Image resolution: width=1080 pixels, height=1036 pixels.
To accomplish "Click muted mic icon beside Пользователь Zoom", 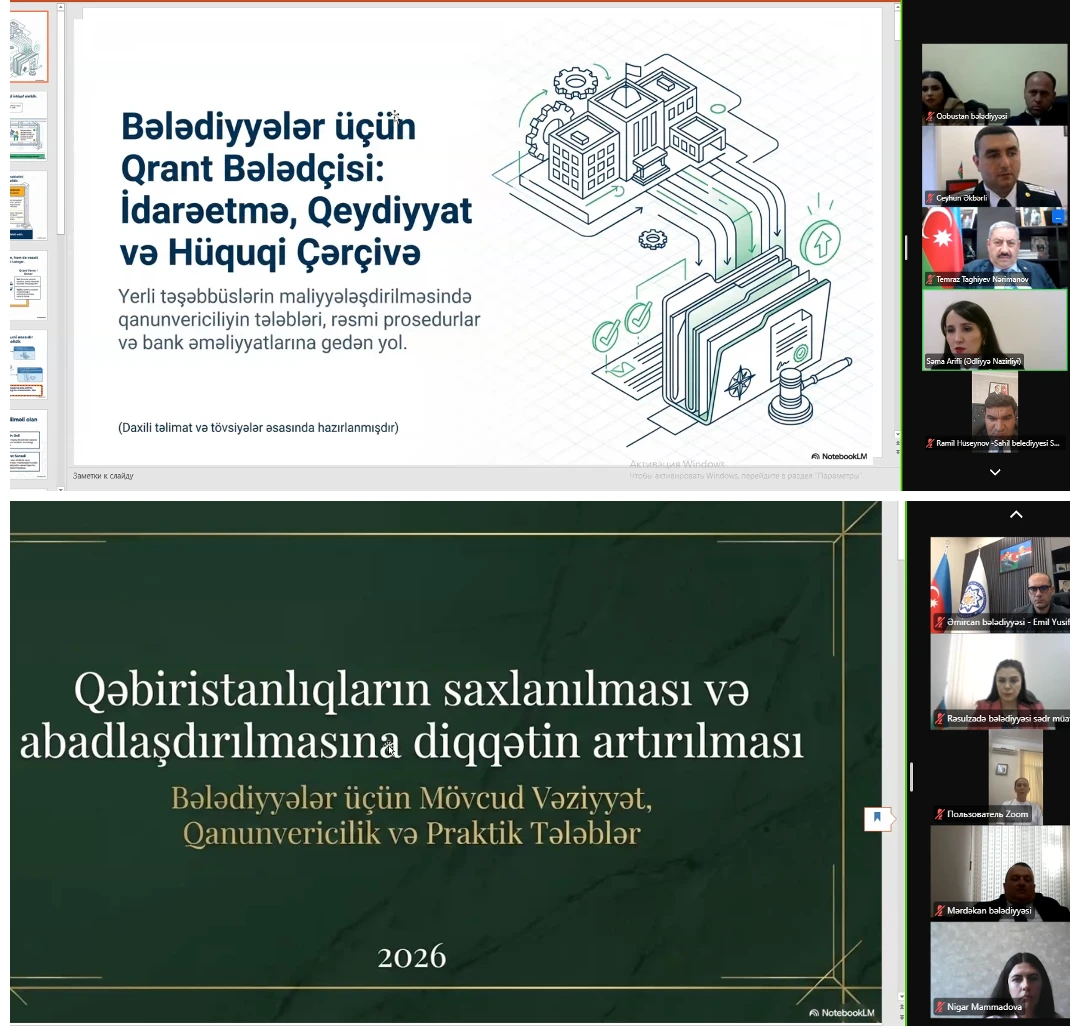I will [939, 815].
